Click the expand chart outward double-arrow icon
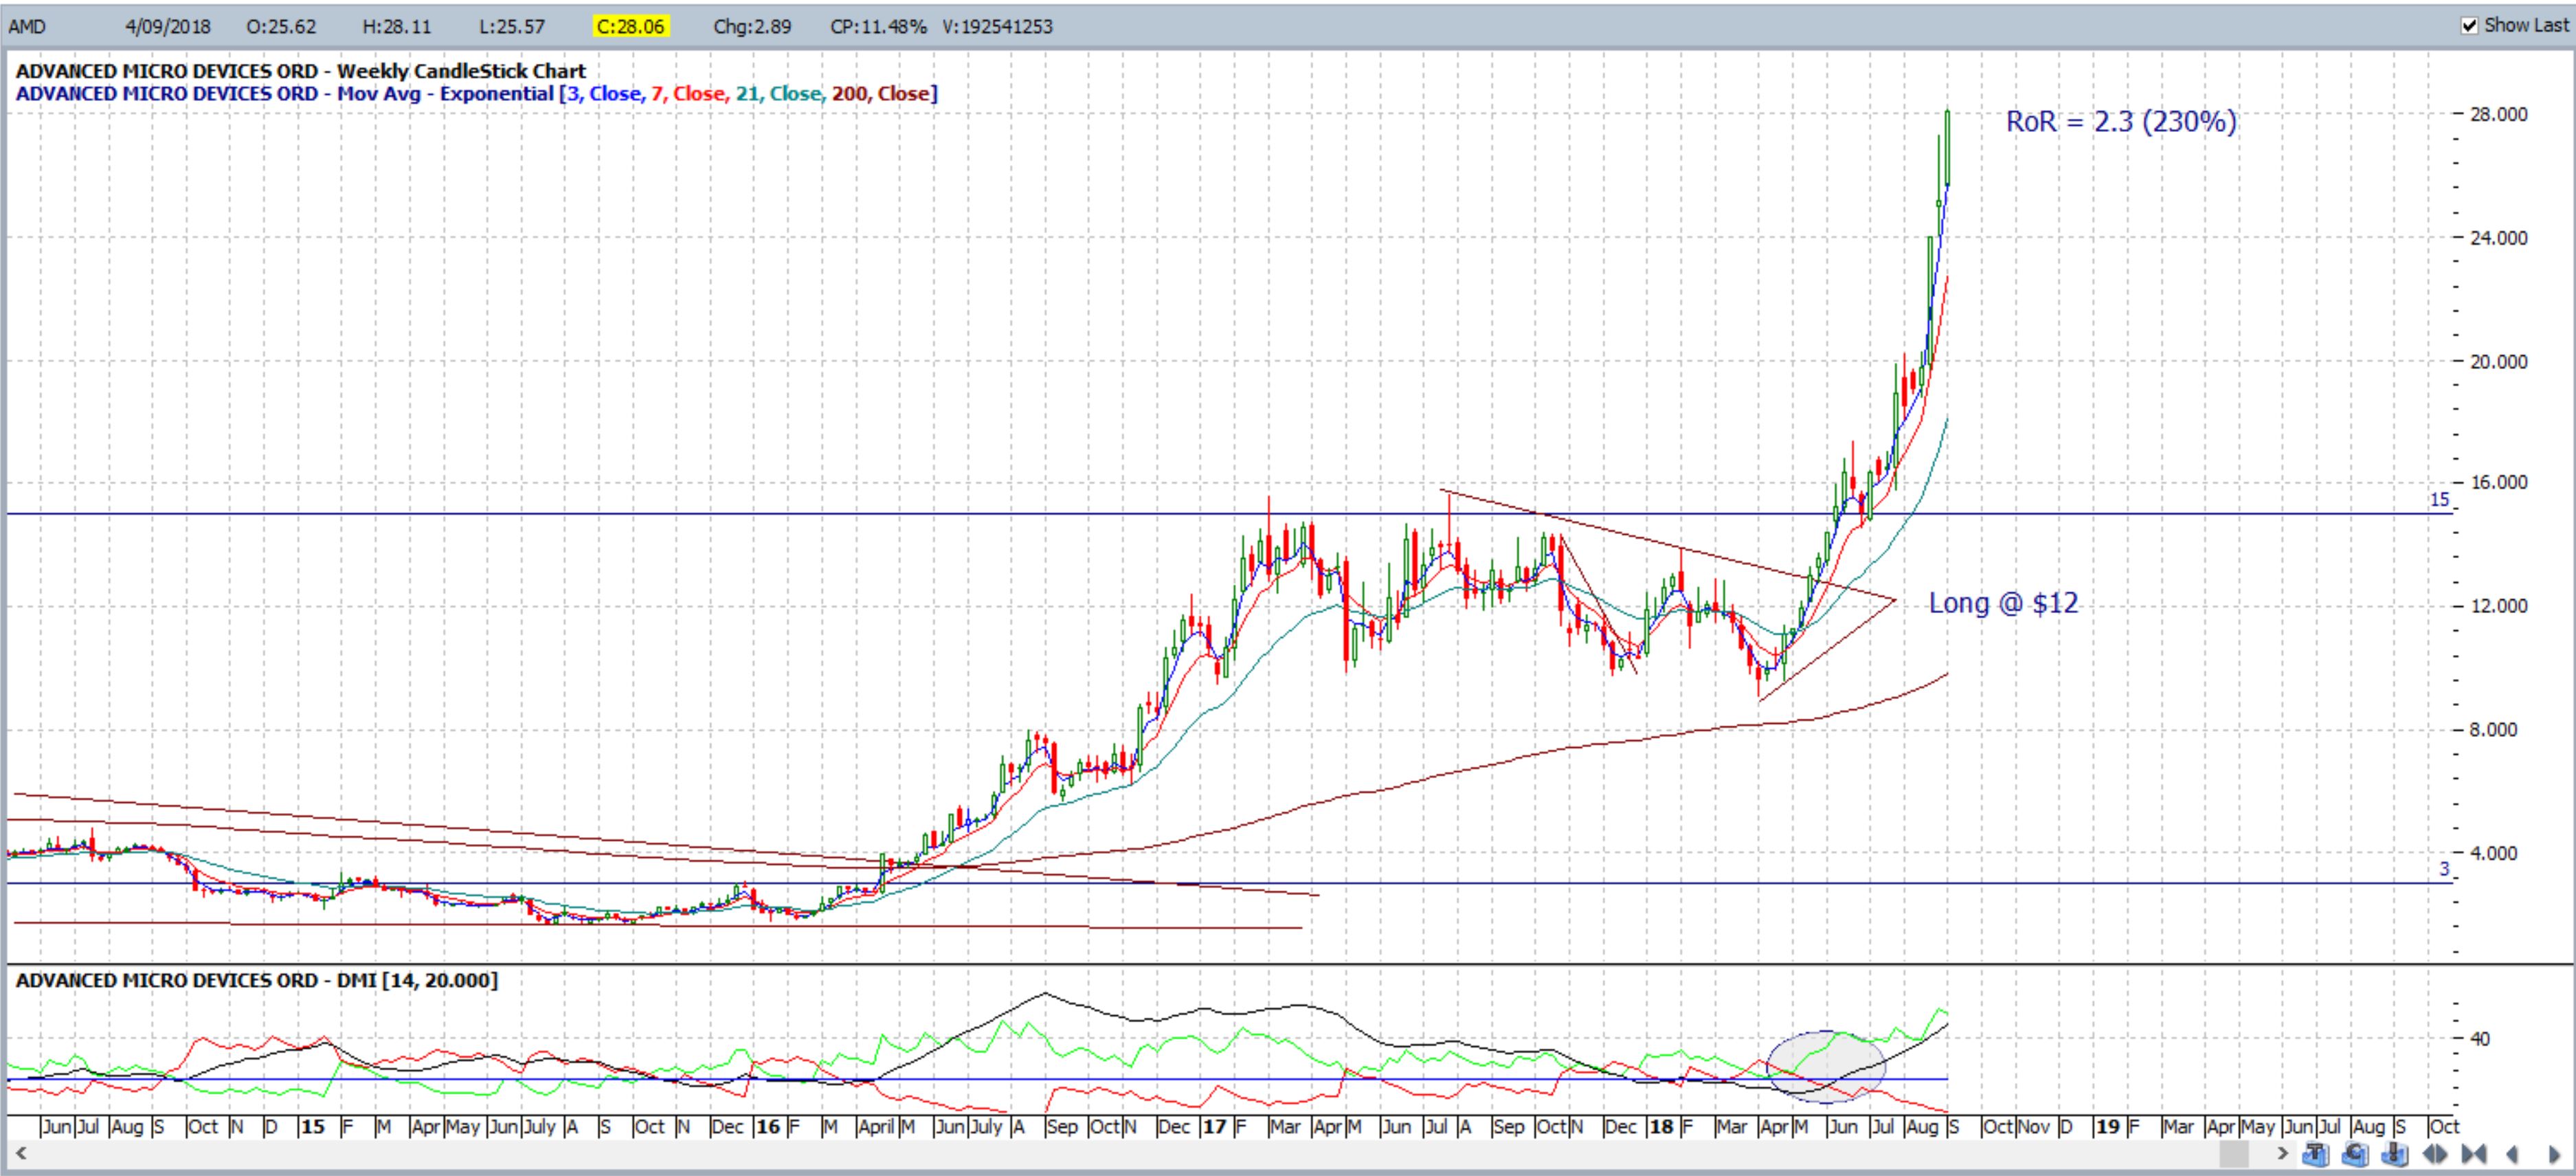Image resolution: width=2576 pixels, height=1176 pixels. [x=2434, y=1154]
